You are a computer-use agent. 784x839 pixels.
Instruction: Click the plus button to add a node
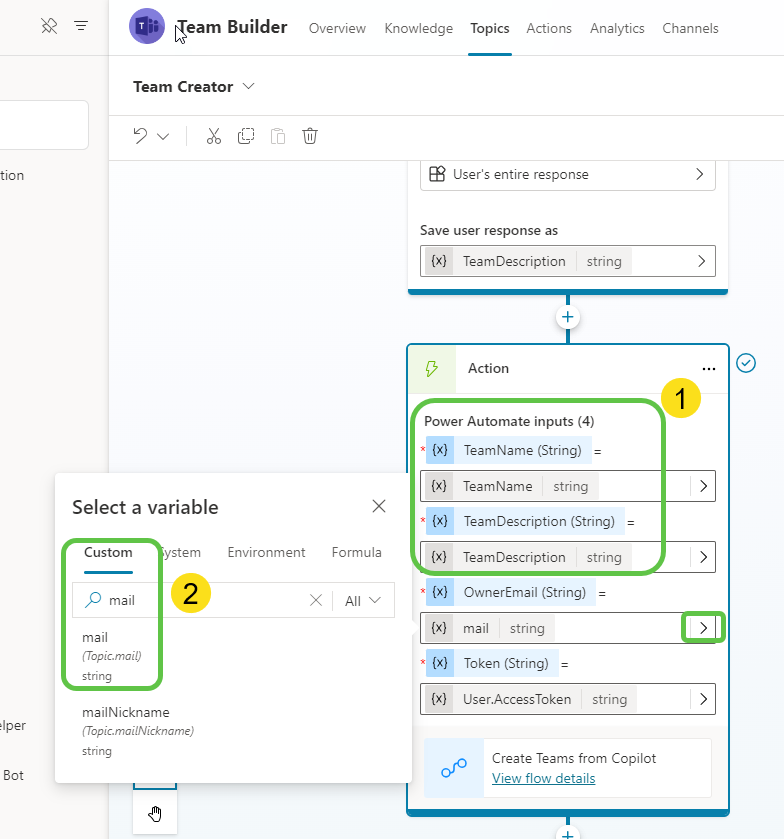point(567,316)
